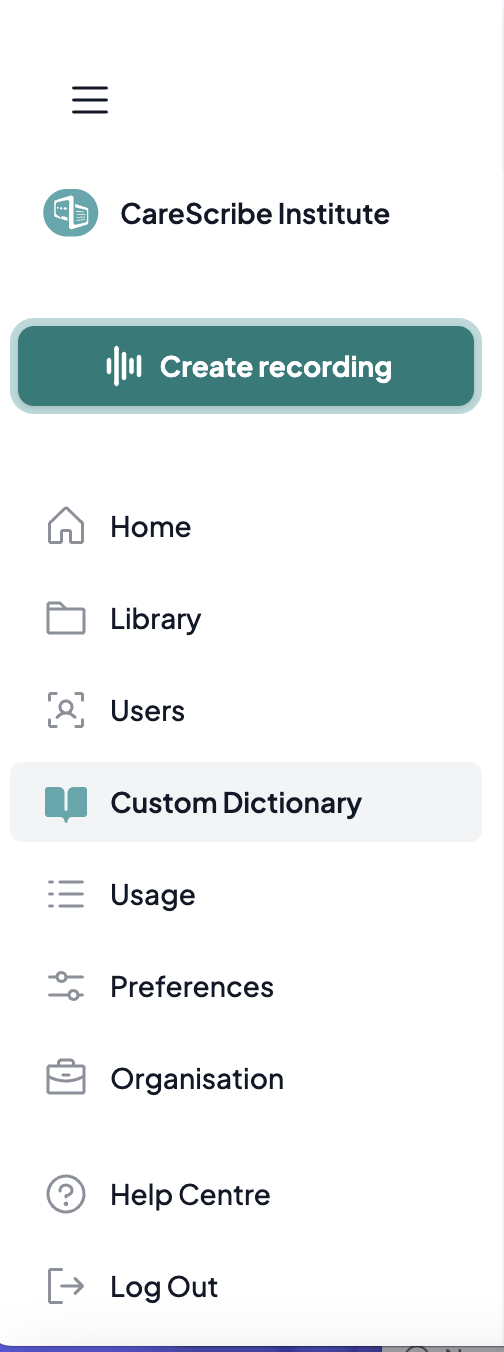Click the Log Out arrow icon

(66, 1286)
